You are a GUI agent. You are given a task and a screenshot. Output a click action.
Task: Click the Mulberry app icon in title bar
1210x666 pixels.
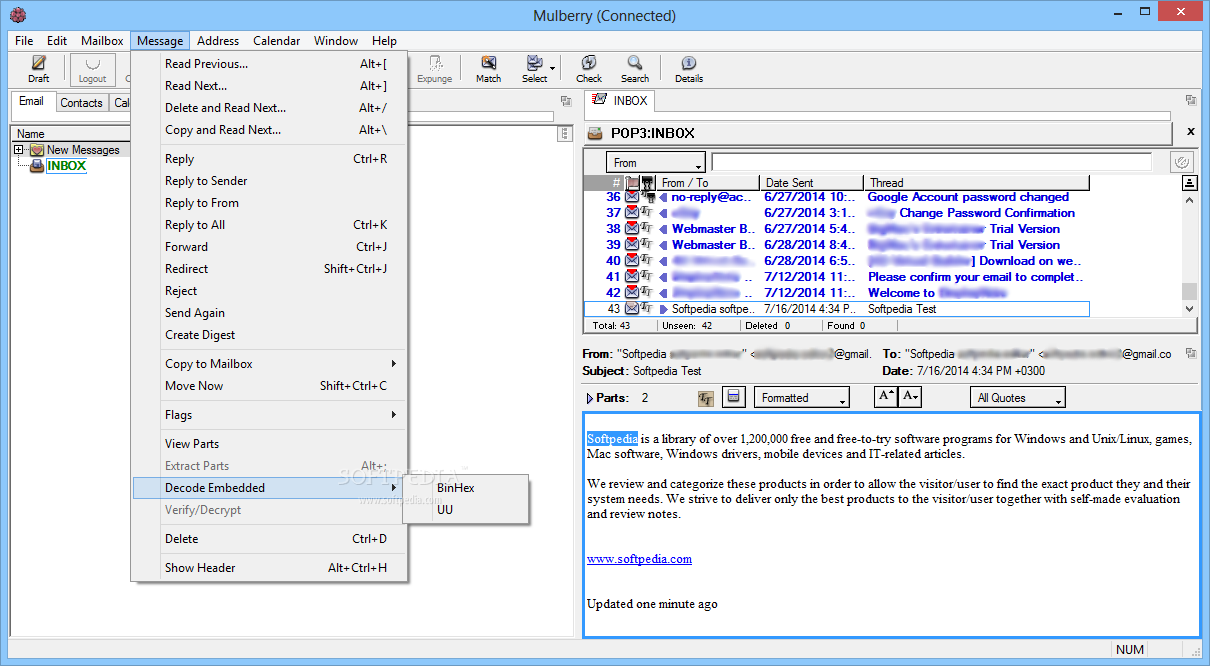pyautogui.click(x=17, y=15)
